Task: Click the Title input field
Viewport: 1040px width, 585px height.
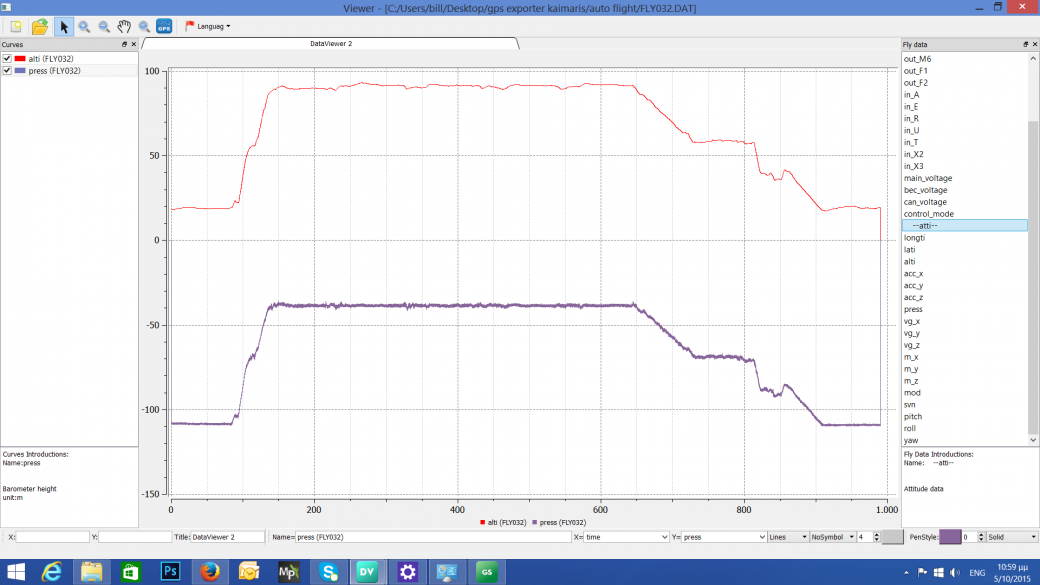Action: point(227,538)
